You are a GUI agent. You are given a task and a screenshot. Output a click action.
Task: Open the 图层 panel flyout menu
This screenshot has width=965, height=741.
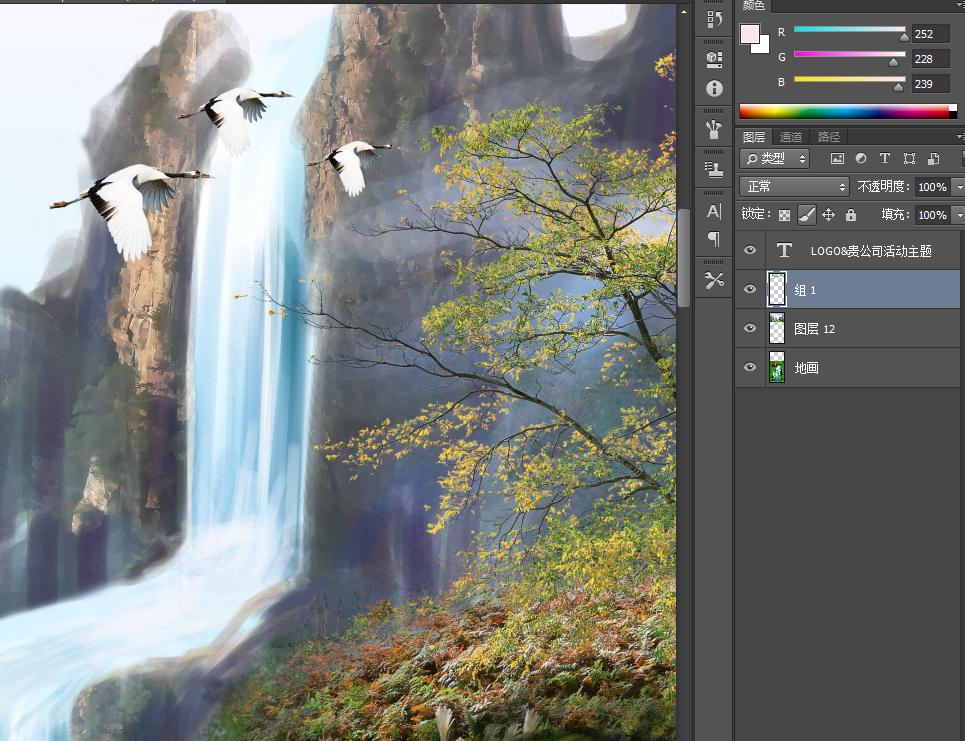coord(960,136)
